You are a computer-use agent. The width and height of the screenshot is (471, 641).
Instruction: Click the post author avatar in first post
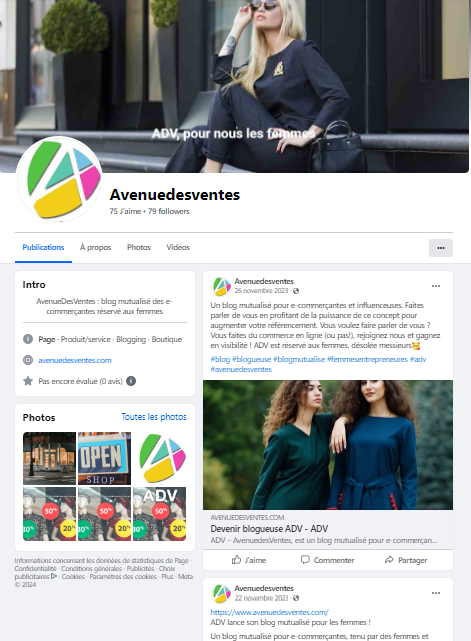click(x=221, y=286)
